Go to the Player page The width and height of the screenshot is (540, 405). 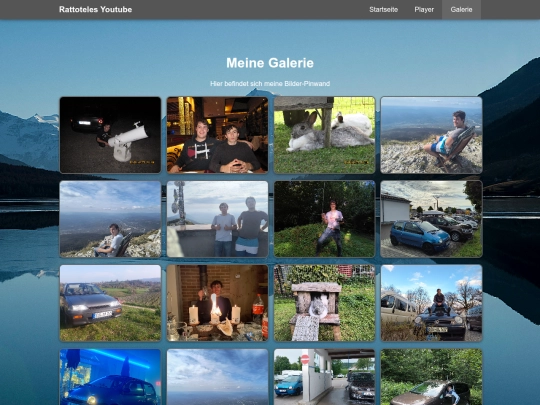click(424, 10)
